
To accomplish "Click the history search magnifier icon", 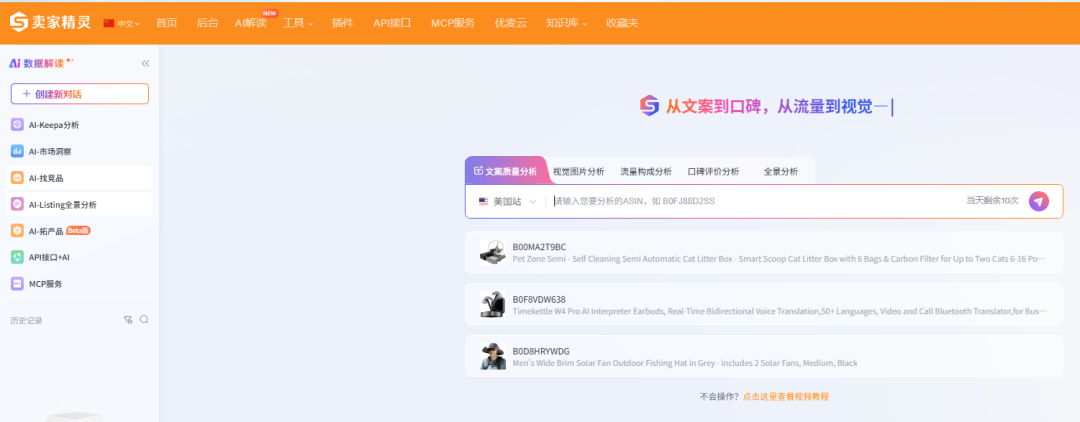I will click(x=144, y=319).
